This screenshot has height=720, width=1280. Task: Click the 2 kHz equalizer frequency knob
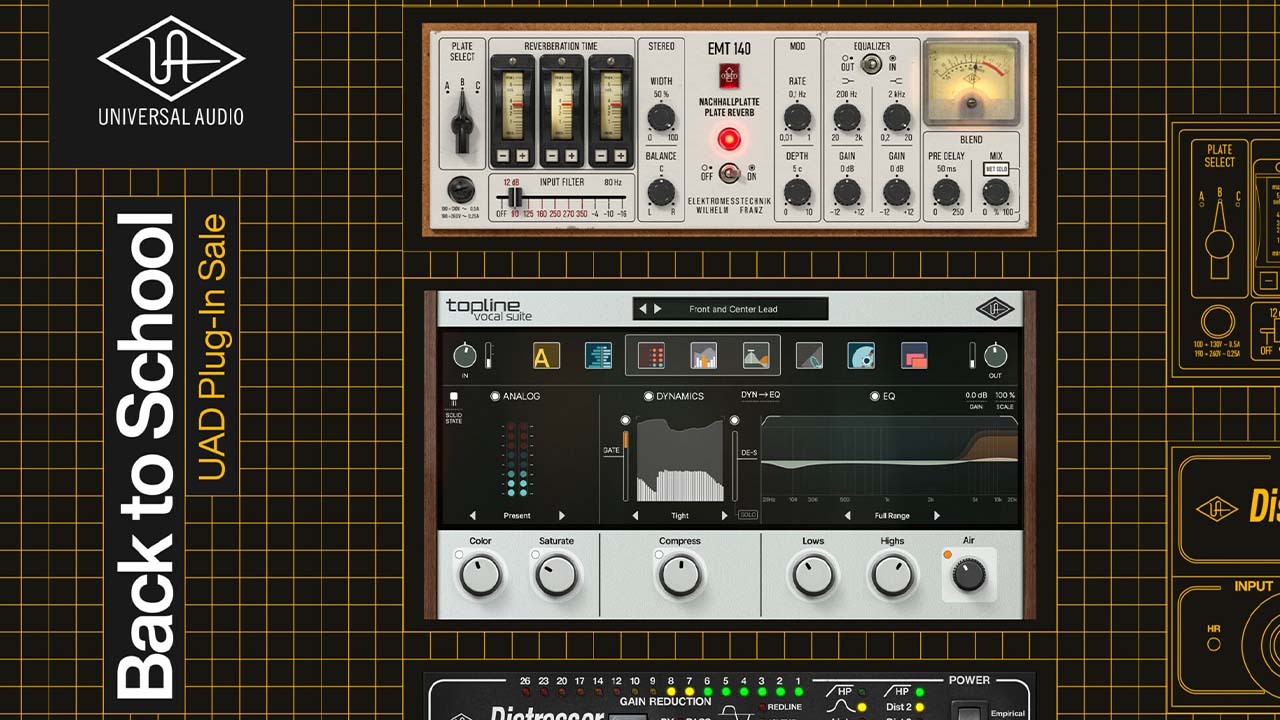click(x=897, y=117)
